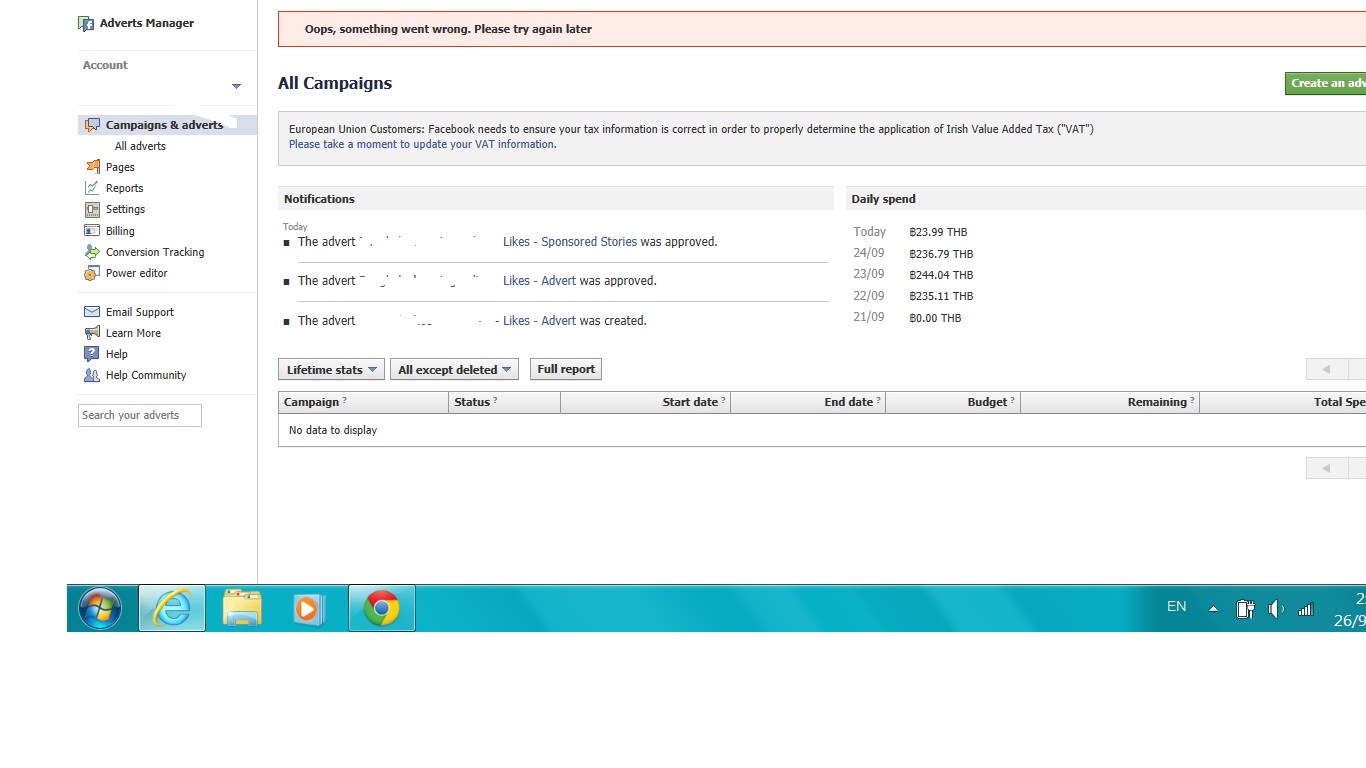The width and height of the screenshot is (1366, 768).
Task: Open Billing from the sidebar
Action: point(120,231)
